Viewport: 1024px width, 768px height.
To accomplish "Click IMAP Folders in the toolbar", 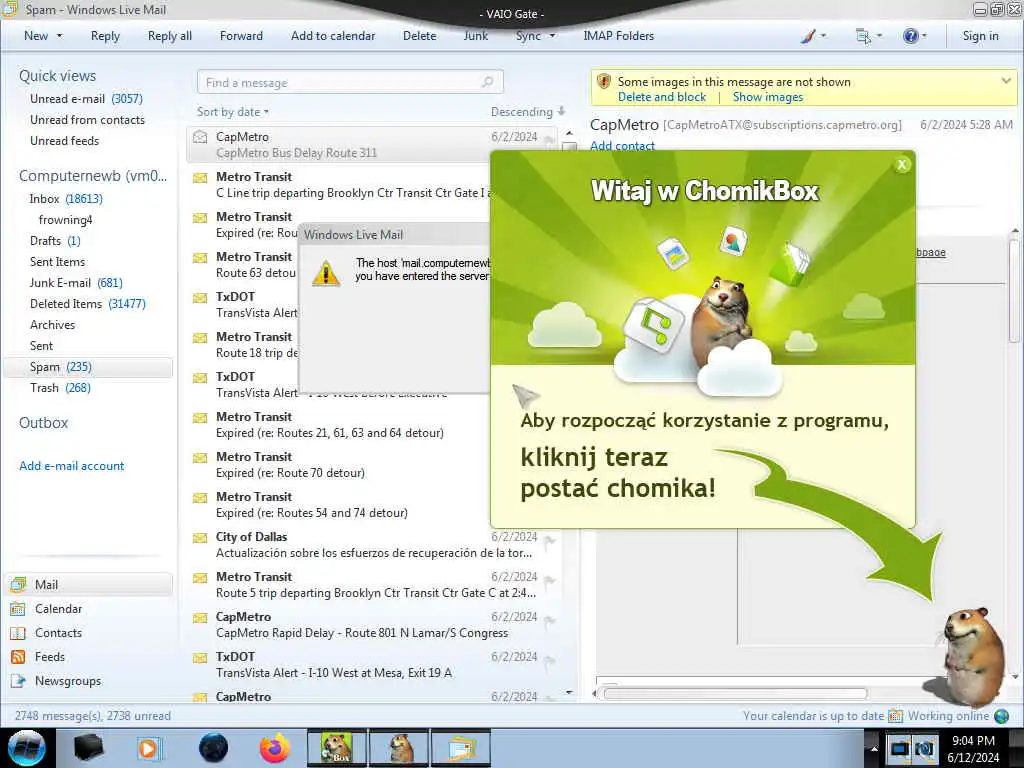I will tap(618, 36).
